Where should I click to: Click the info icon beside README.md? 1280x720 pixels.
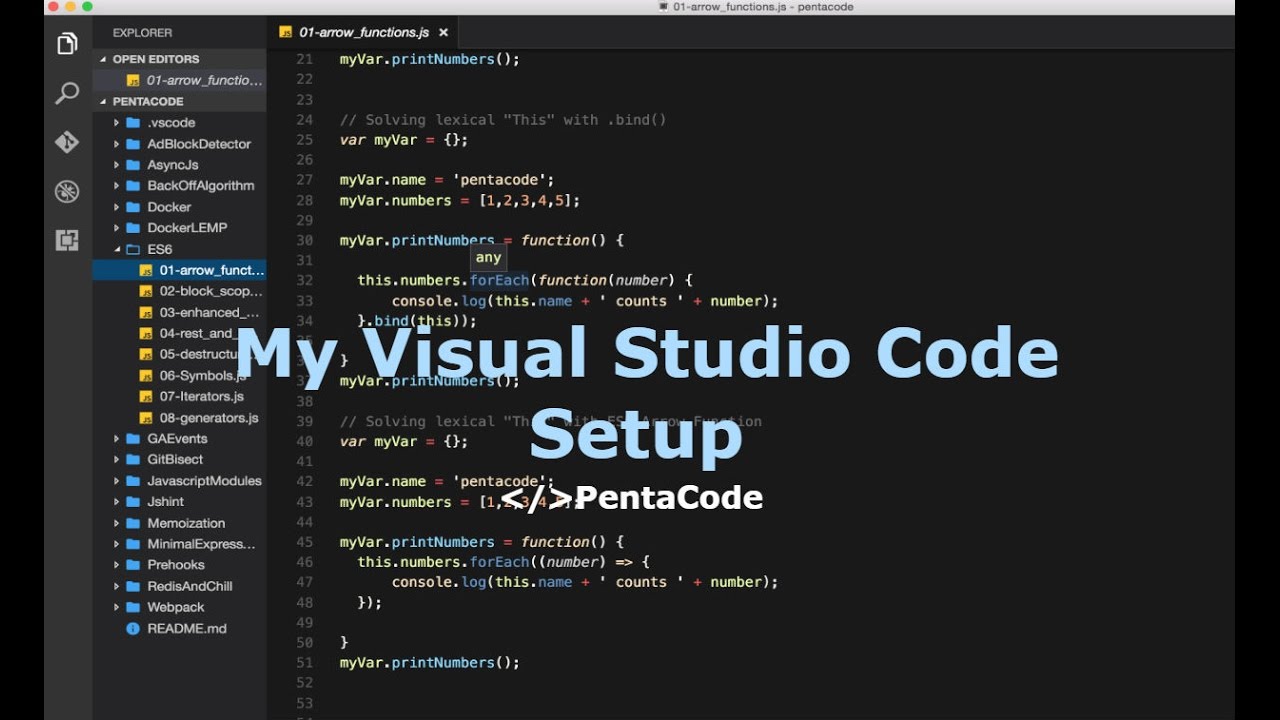coord(133,629)
